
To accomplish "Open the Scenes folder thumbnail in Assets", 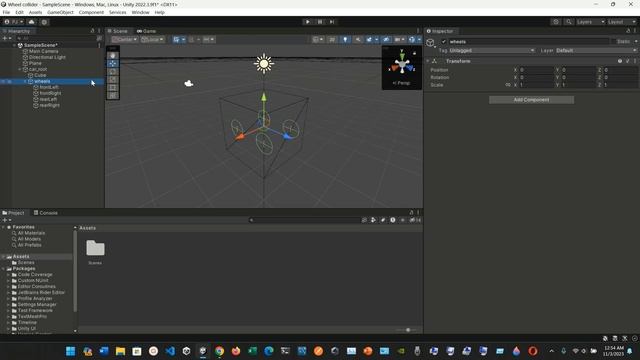I will coord(95,249).
